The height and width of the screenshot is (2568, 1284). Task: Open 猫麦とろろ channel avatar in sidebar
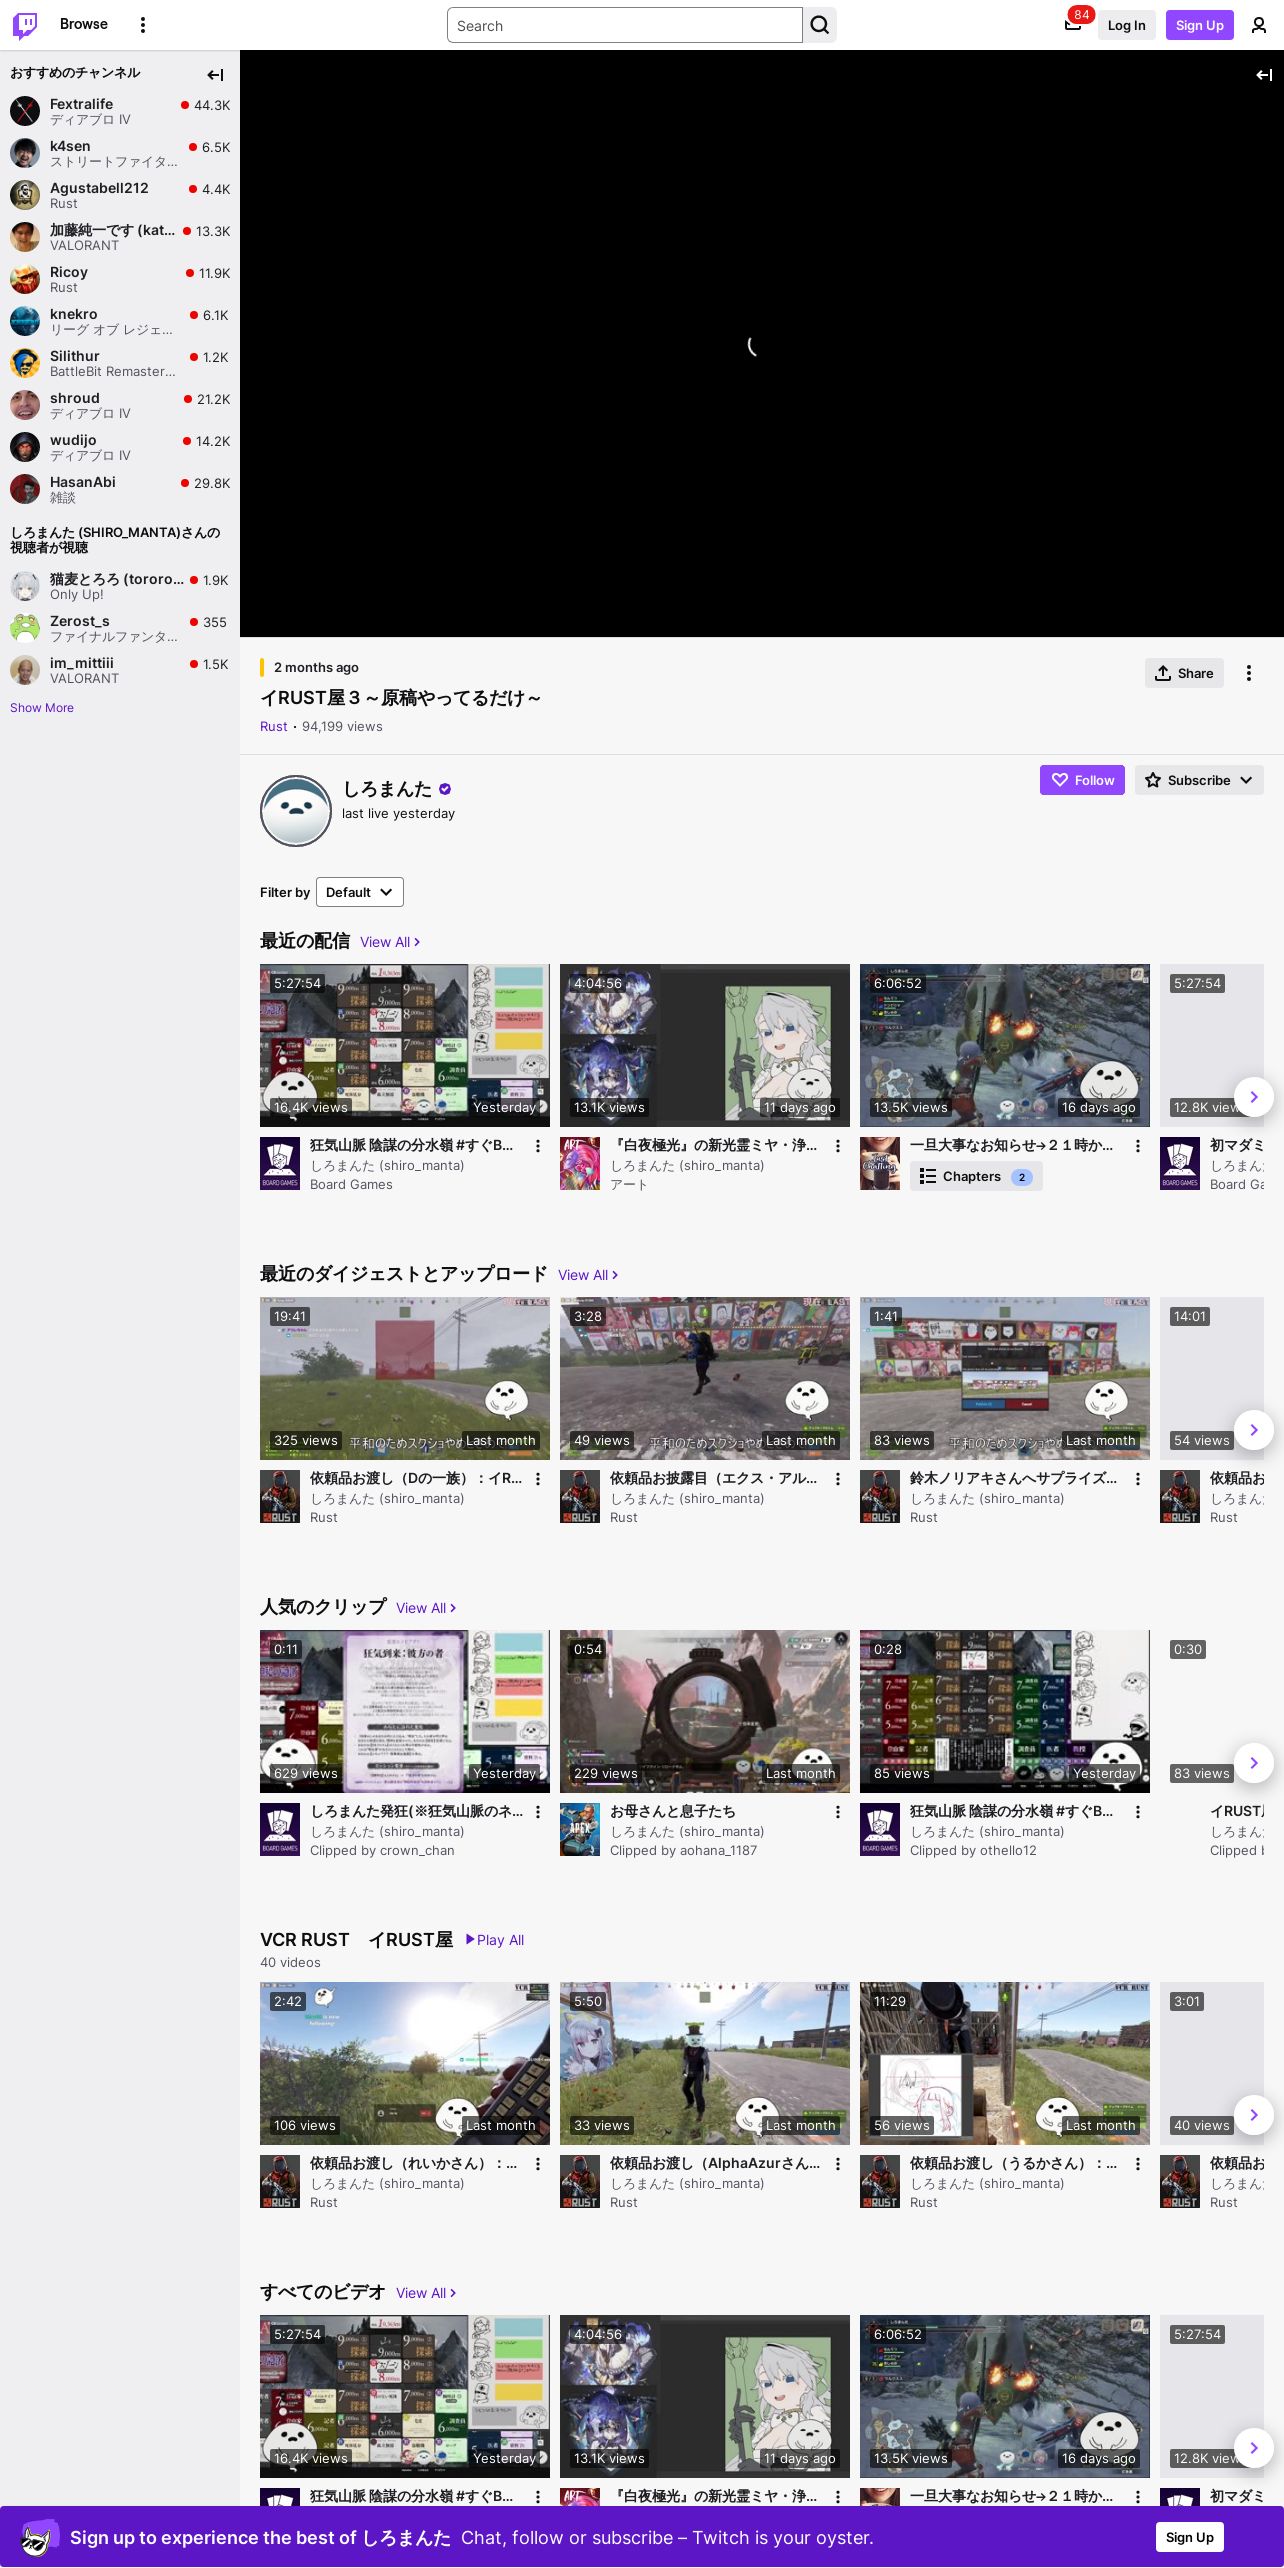point(25,586)
